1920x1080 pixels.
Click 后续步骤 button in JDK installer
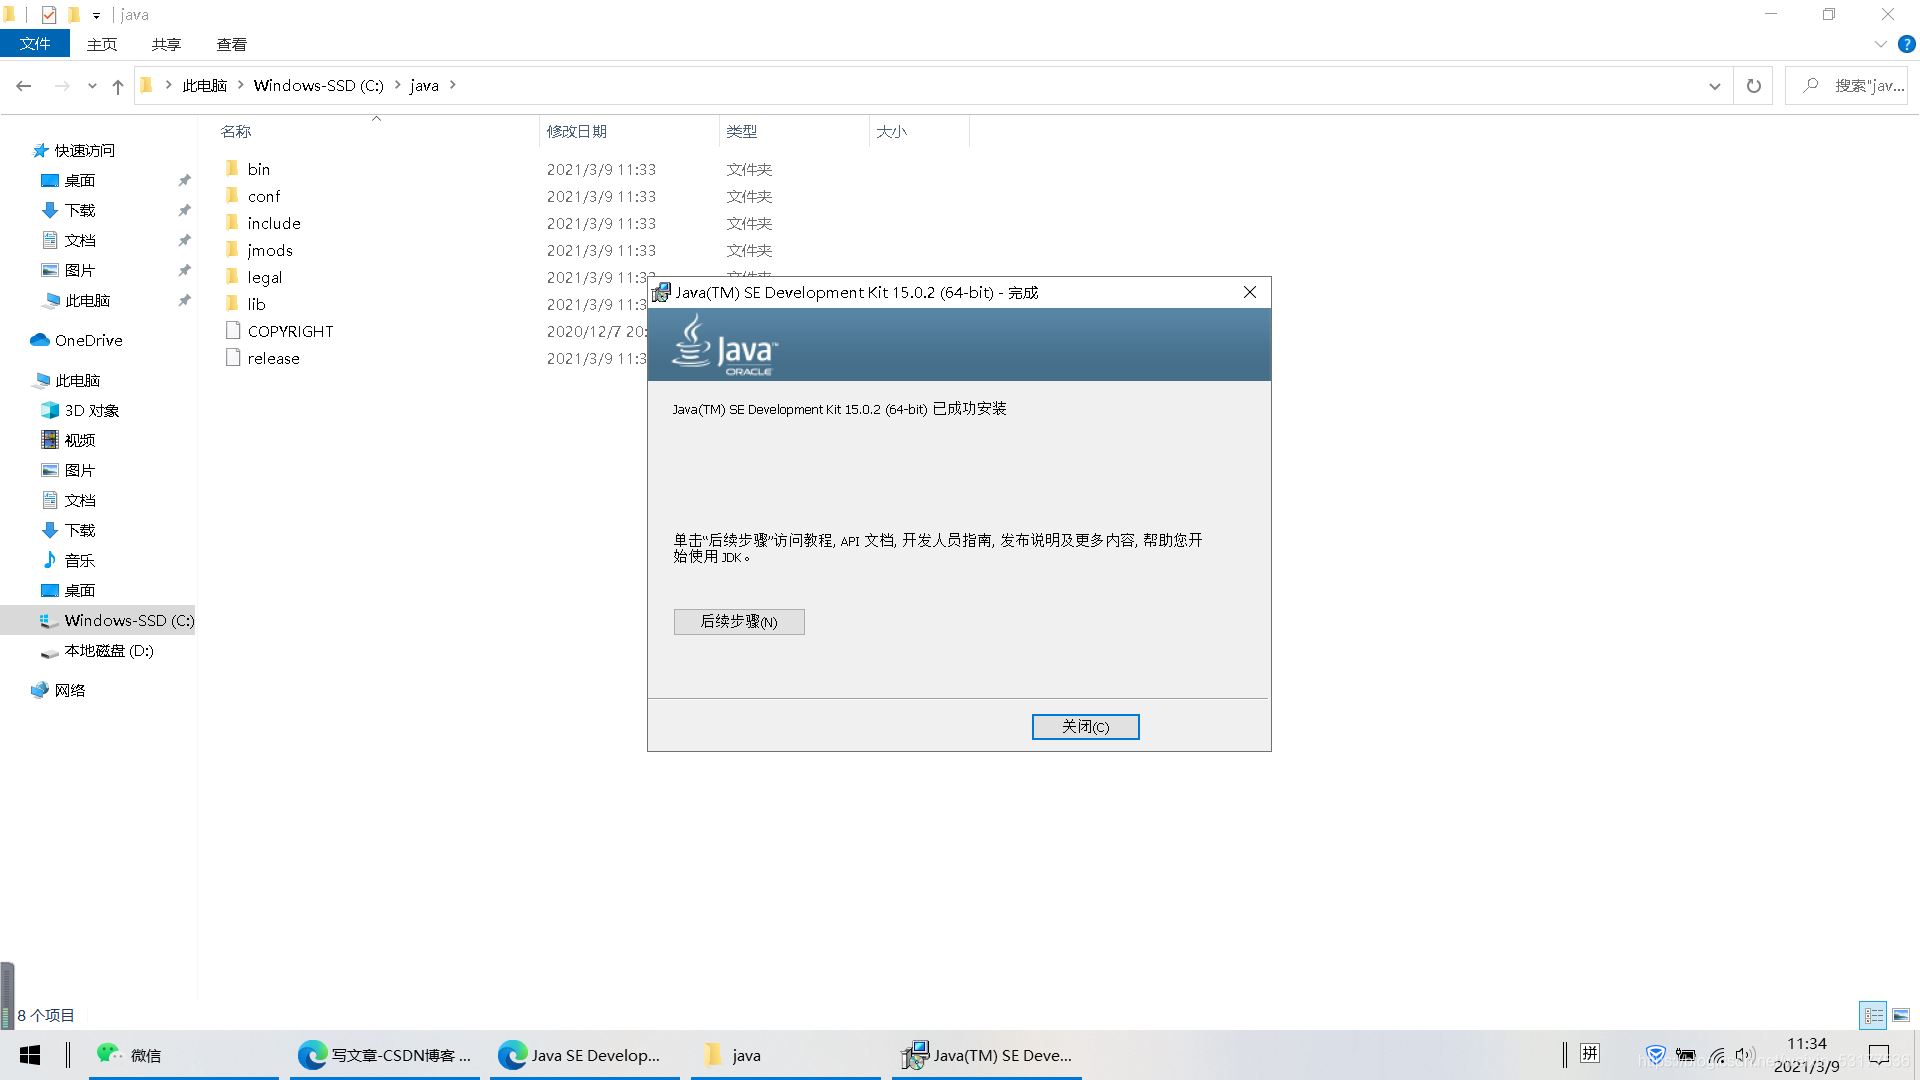(737, 621)
